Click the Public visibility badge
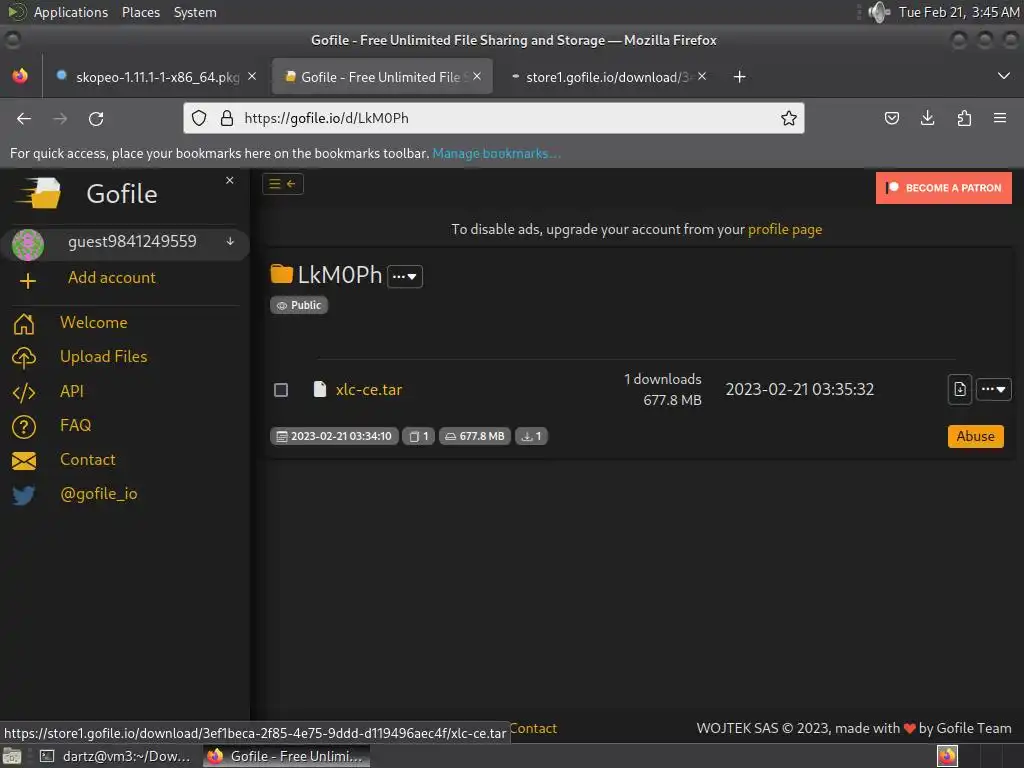This screenshot has height=768, width=1024. tap(299, 305)
